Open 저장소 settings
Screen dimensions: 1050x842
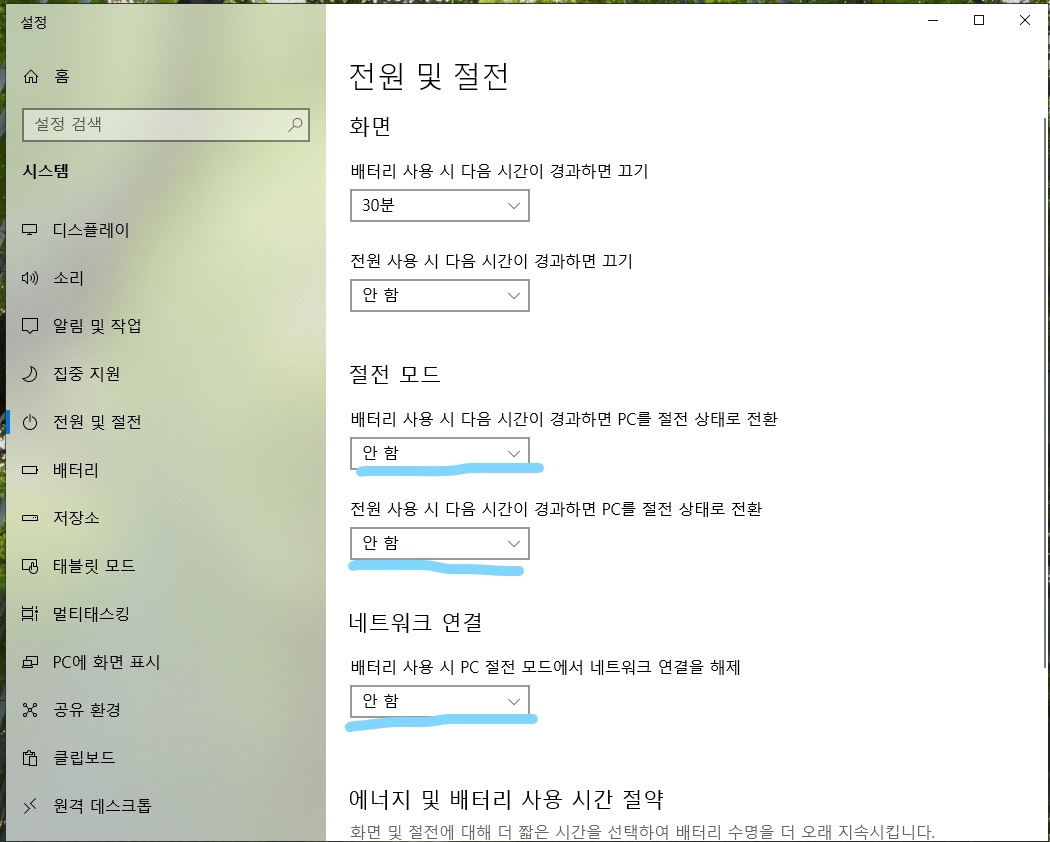pos(165,518)
